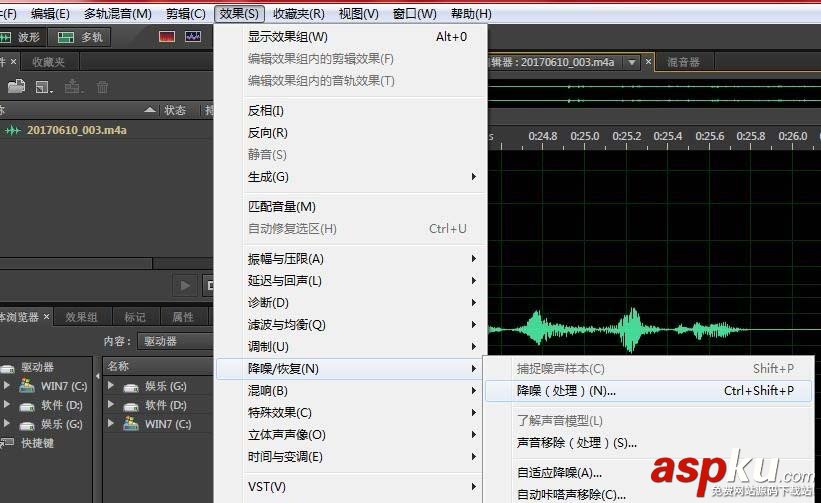The height and width of the screenshot is (503, 821).
Task: Expand 娱乐 (G:) in left drive tree
Action: click(6, 423)
